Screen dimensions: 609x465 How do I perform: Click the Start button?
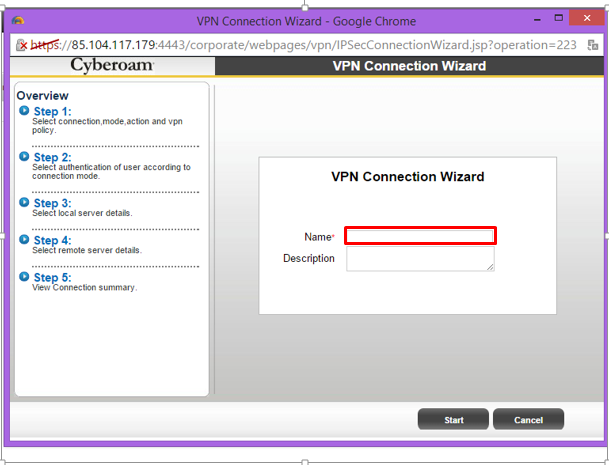453,420
